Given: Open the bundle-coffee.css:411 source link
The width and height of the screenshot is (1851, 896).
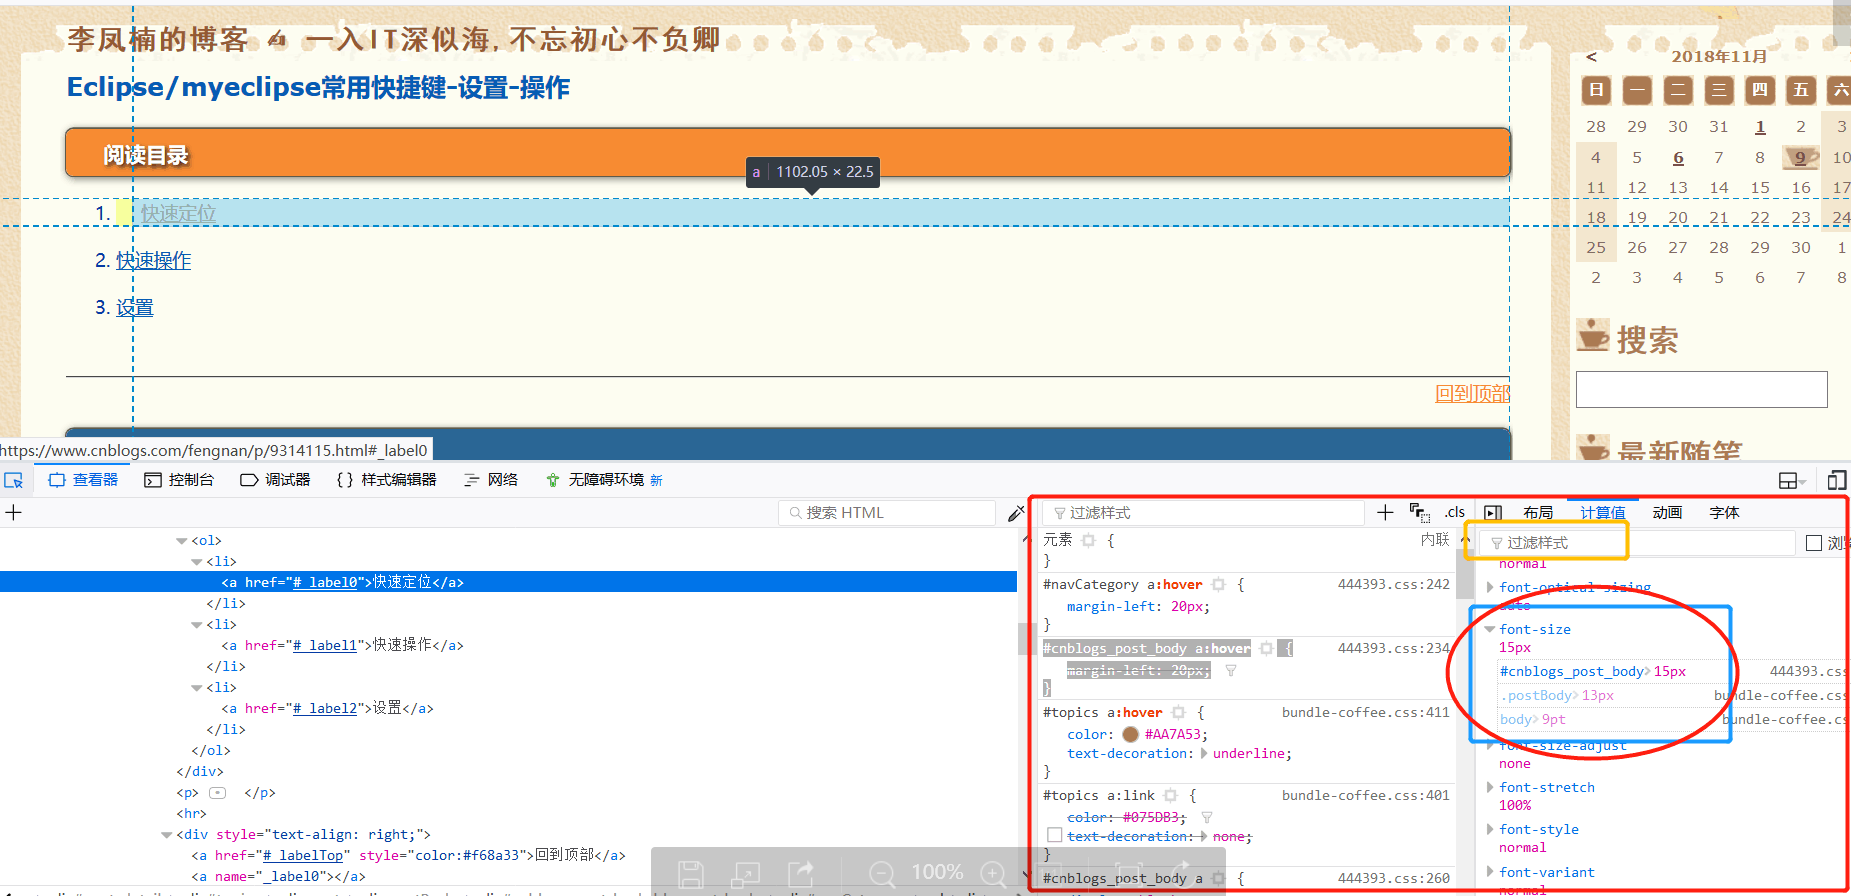Looking at the screenshot, I should coord(1366,713).
